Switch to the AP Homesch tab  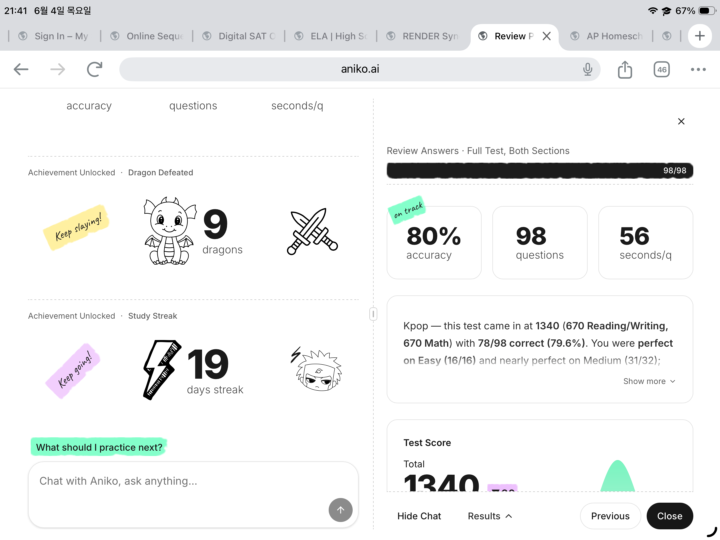(x=607, y=36)
